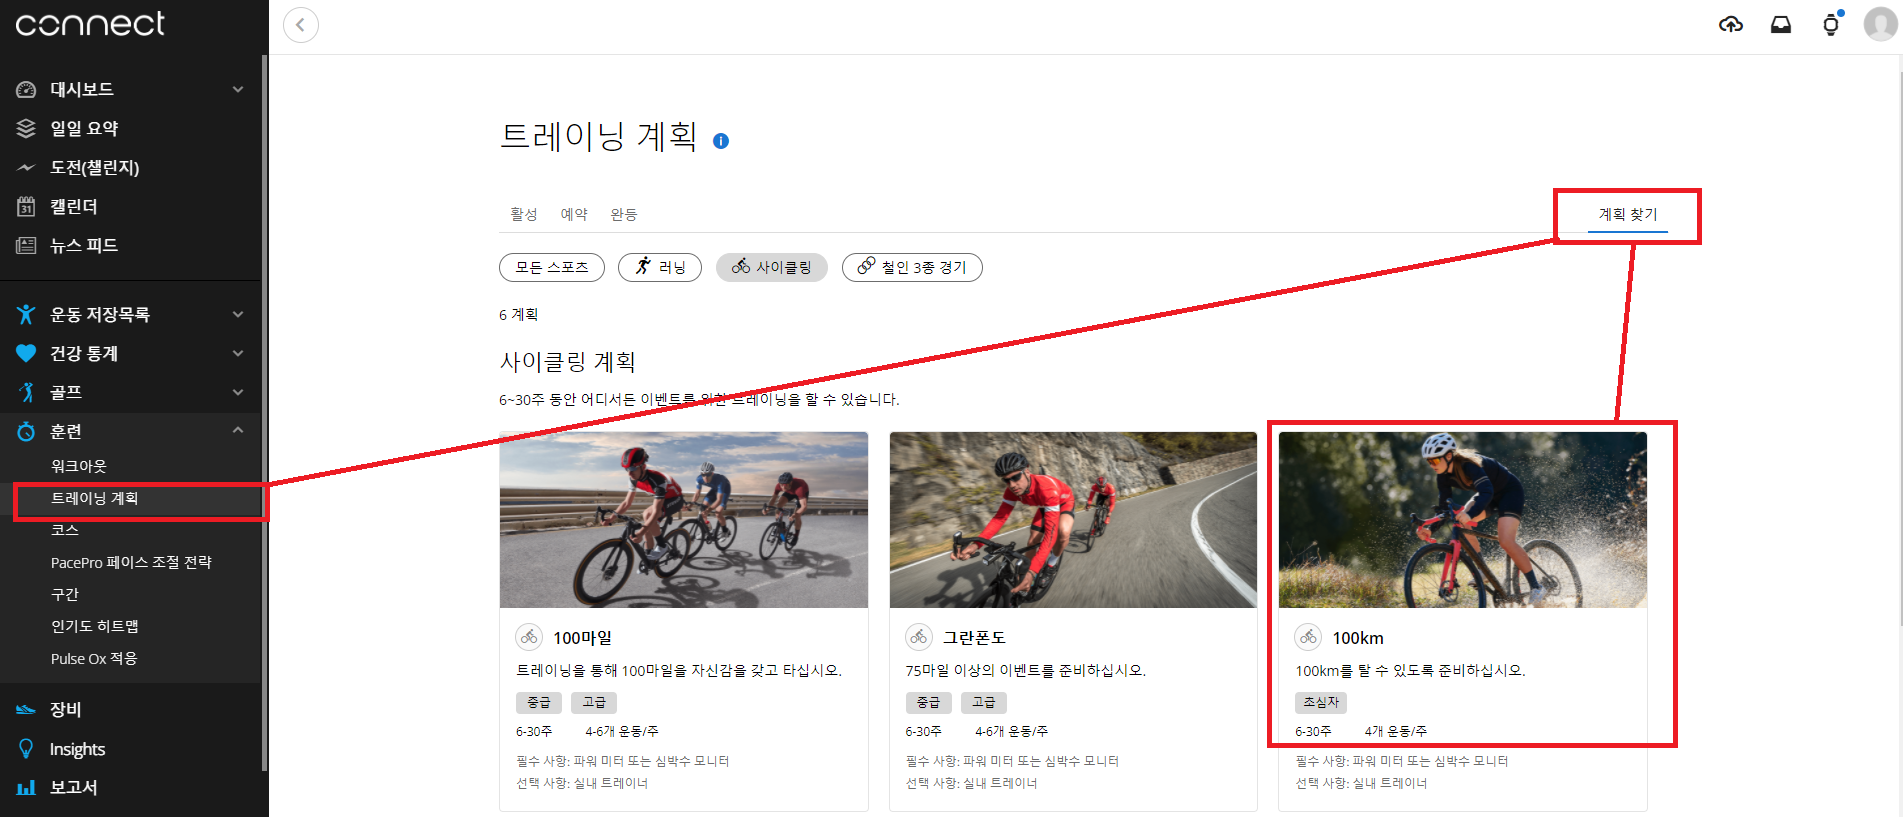Viewport: 1903px width, 817px height.
Task: Open the 그란폰도 plan title
Action: click(x=974, y=638)
